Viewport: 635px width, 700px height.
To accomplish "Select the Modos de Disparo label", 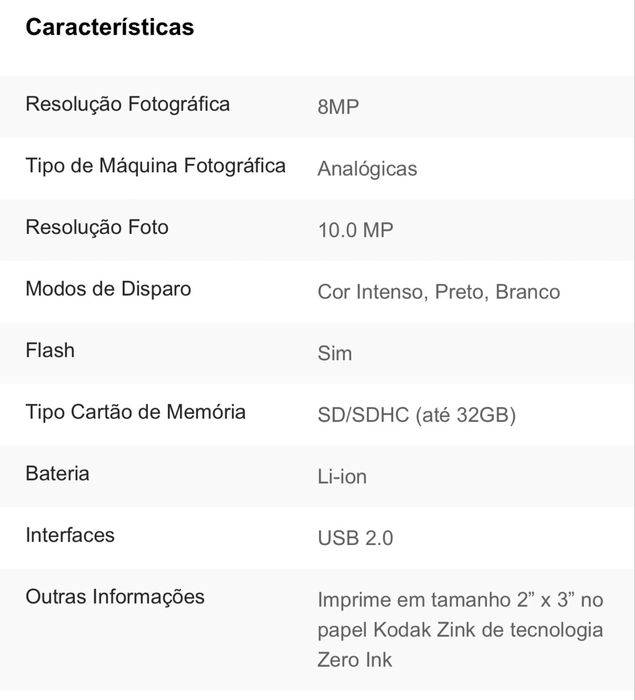I will 109,289.
